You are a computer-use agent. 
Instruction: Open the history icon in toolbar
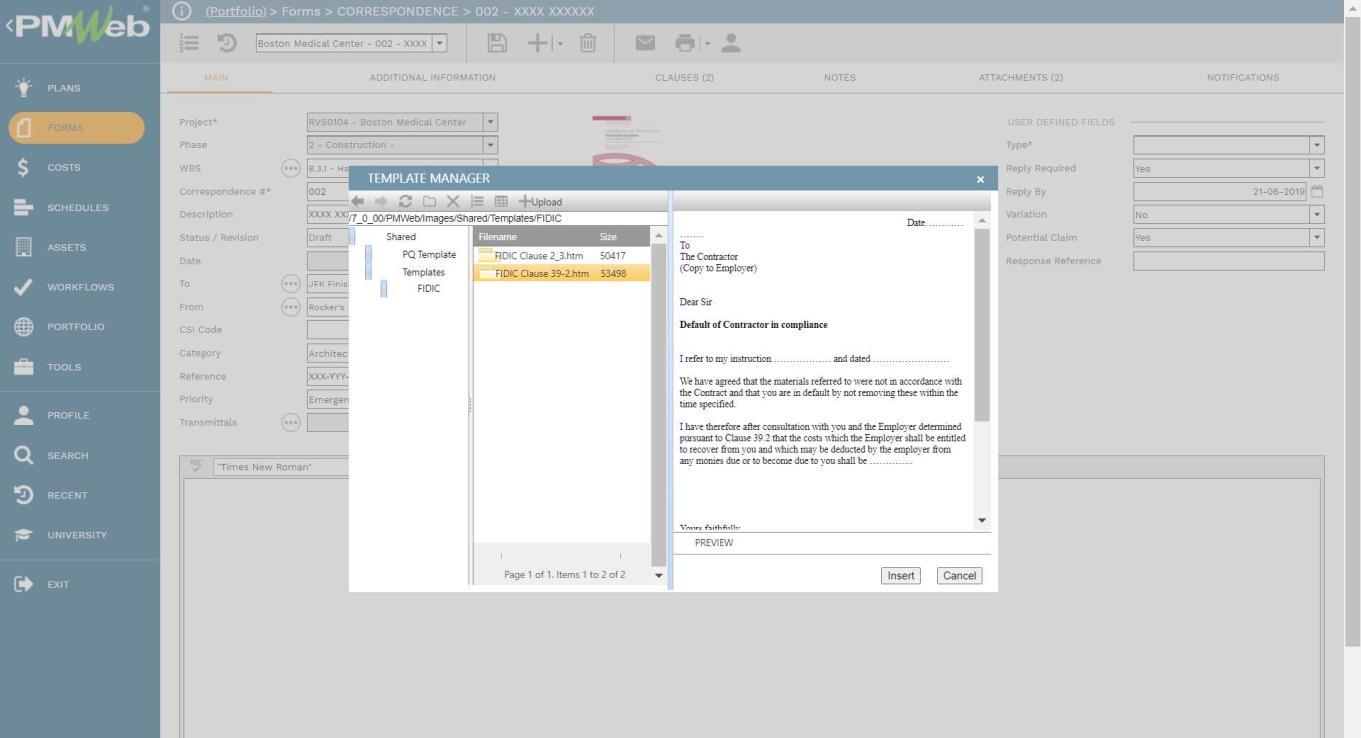tap(227, 43)
